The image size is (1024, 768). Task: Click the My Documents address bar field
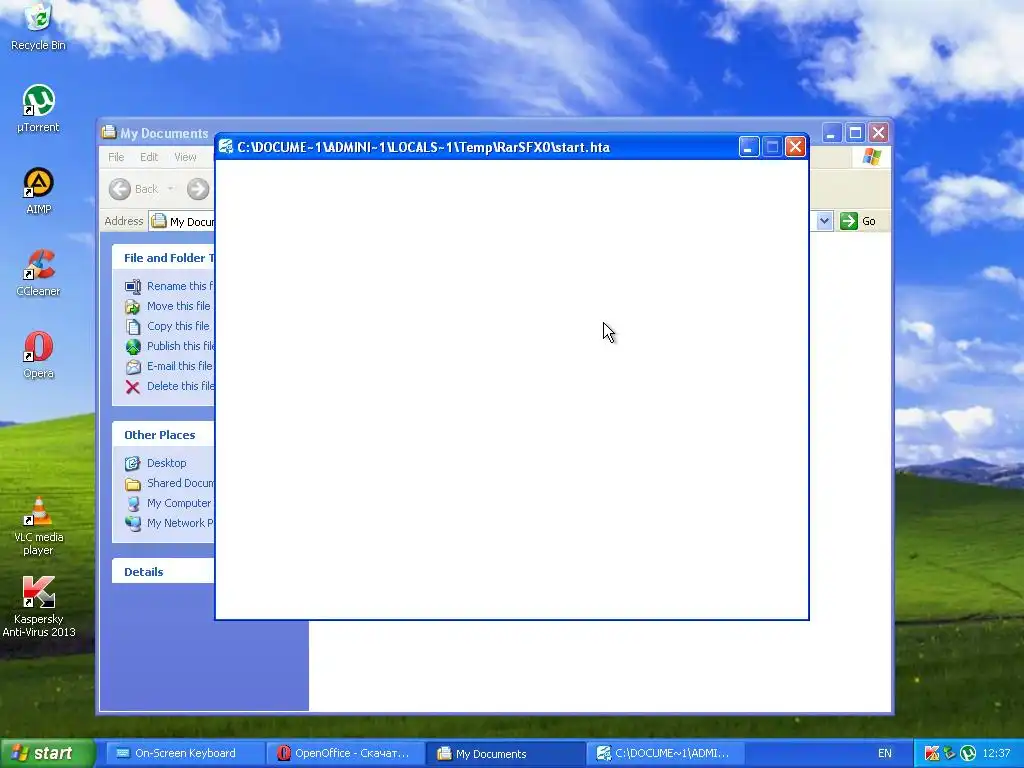(x=182, y=221)
